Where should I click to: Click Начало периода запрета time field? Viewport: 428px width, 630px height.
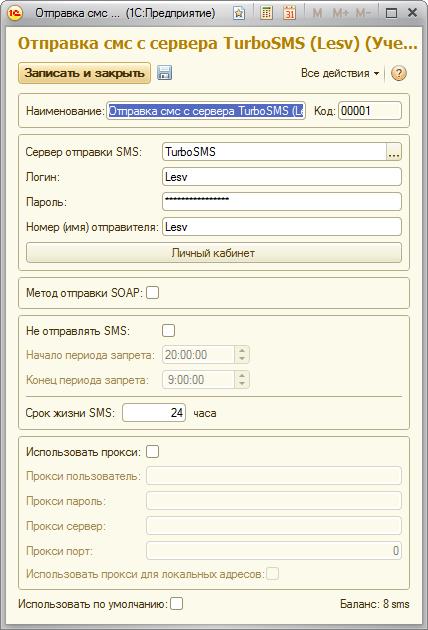(199, 355)
